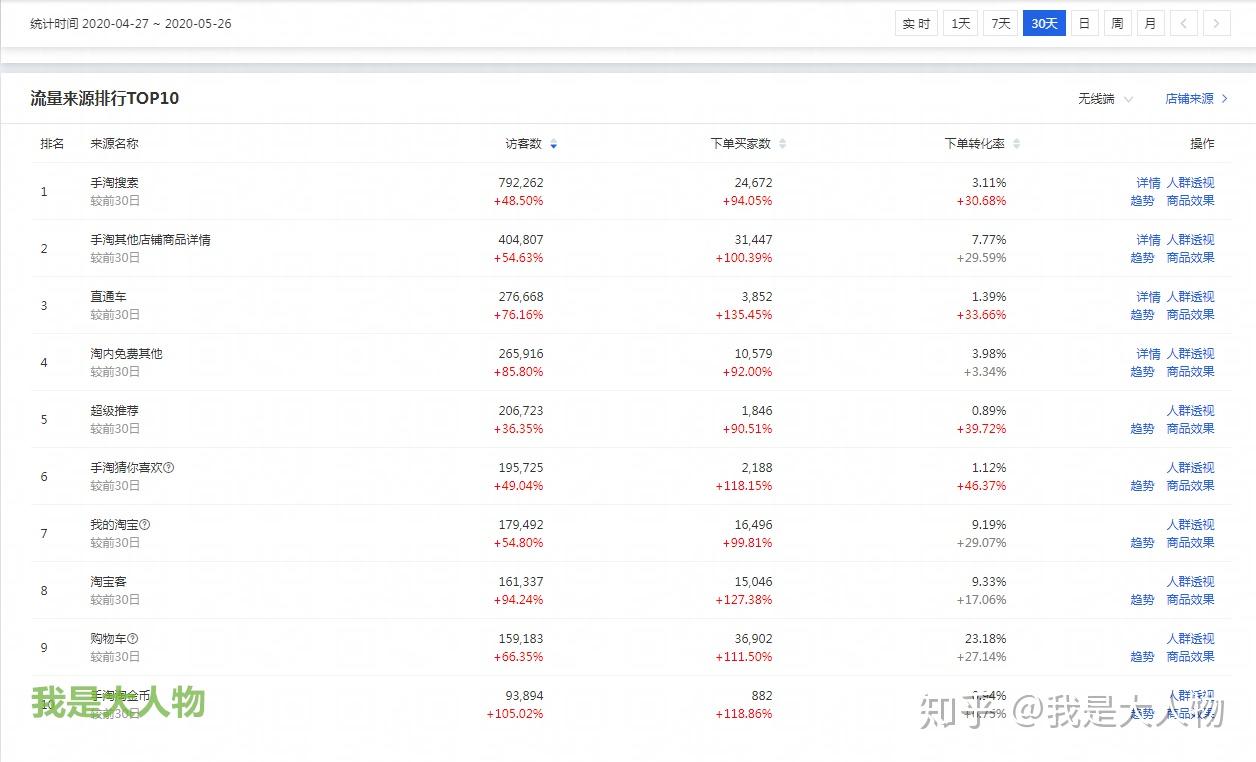Open 商品效果 for 淘内免费其他
Viewport: 1256px width, 762px height.
[x=1190, y=372]
